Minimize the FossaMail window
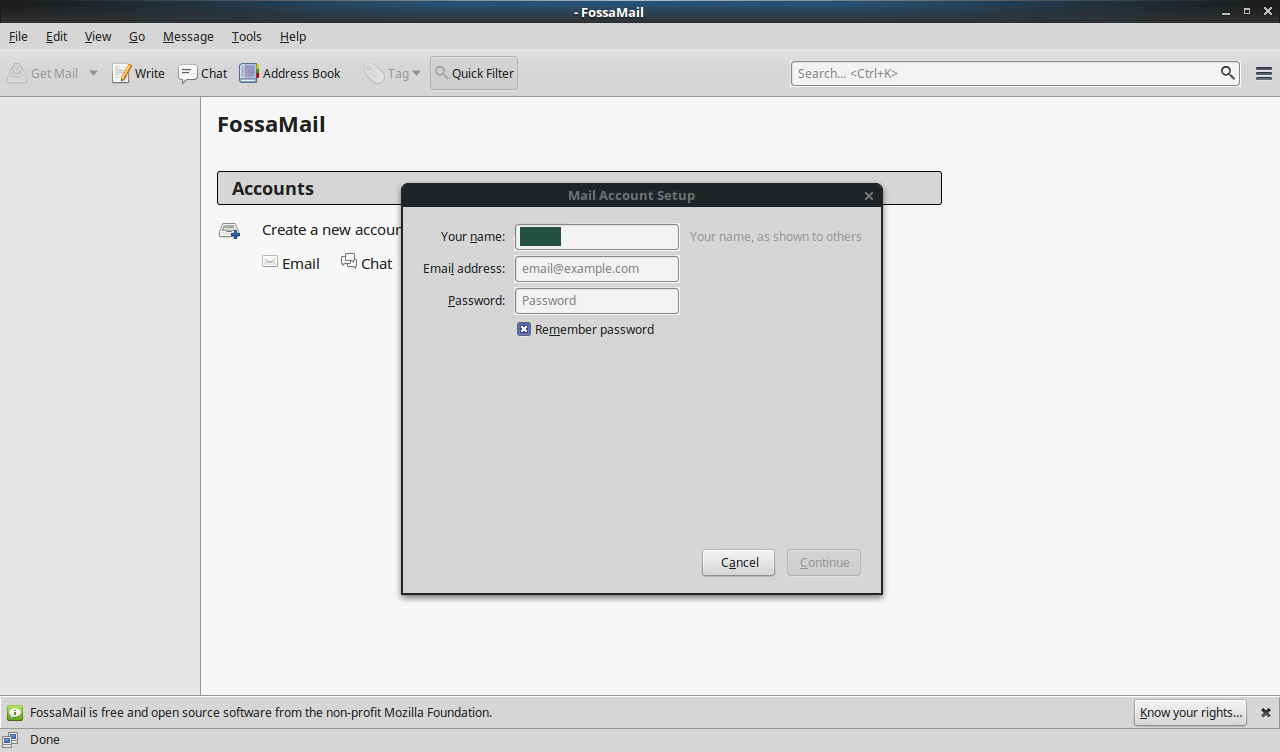Image resolution: width=1280 pixels, height=752 pixels. (x=1227, y=11)
